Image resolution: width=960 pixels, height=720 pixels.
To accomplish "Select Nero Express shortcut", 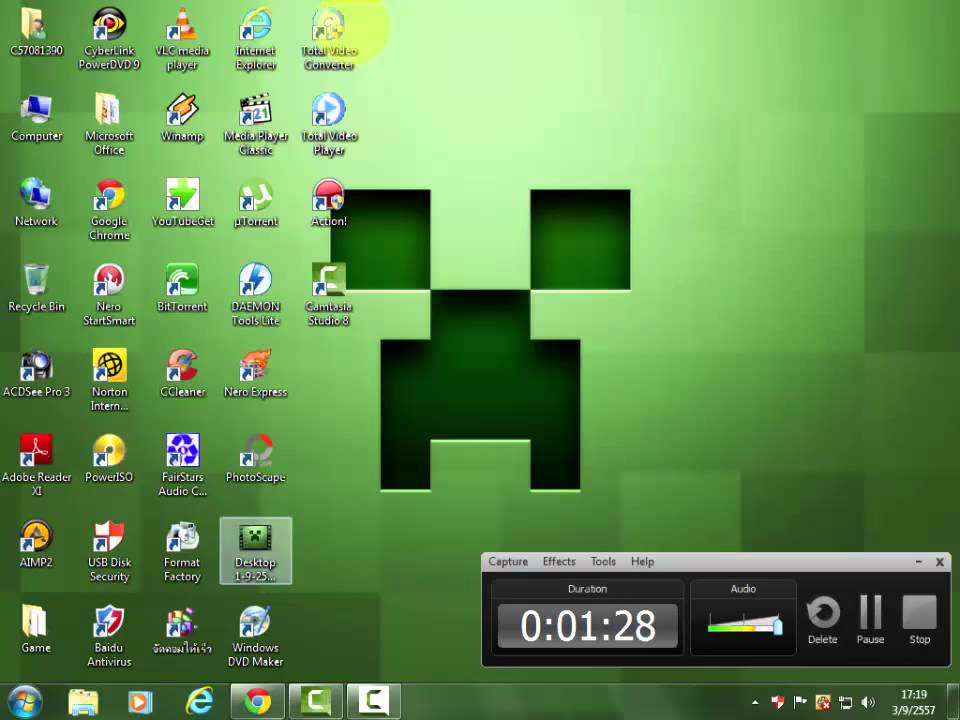I will (x=255, y=373).
